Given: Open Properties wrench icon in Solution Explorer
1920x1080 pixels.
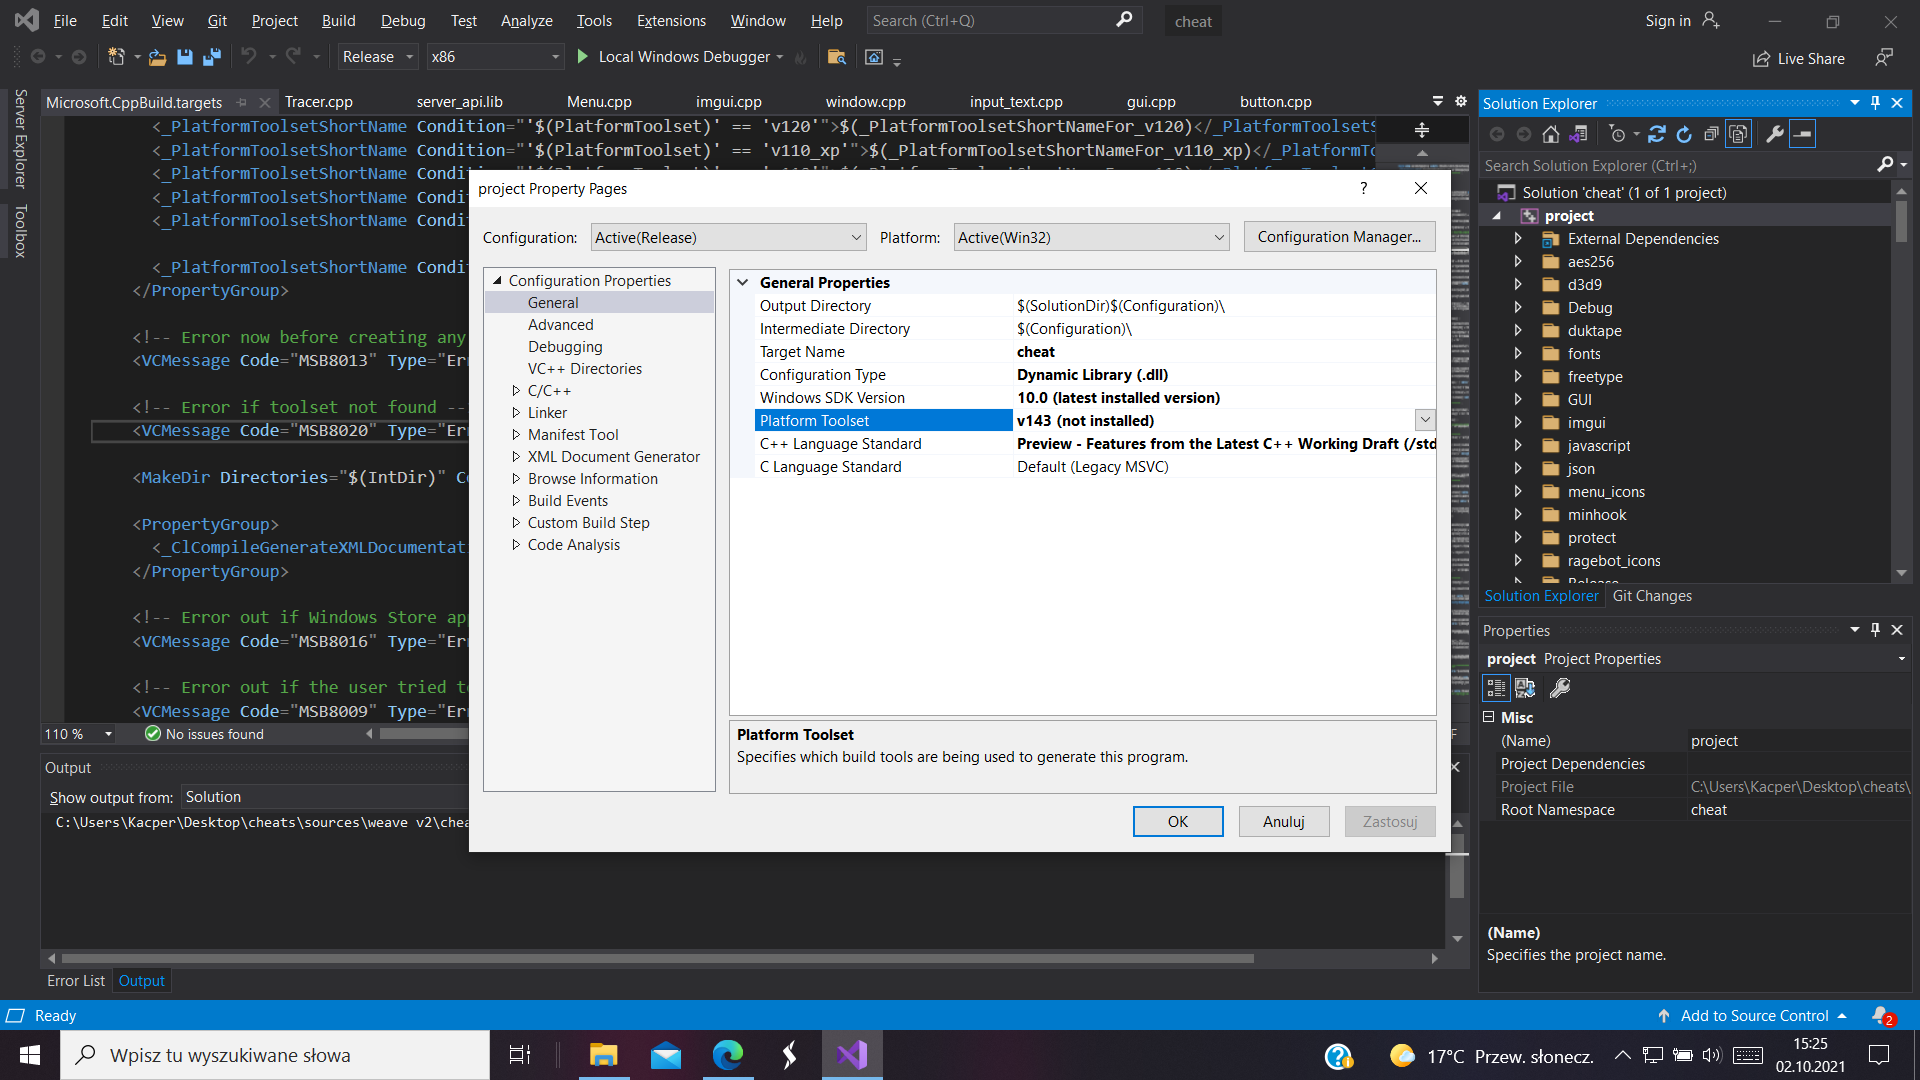Looking at the screenshot, I should pyautogui.click(x=1775, y=134).
